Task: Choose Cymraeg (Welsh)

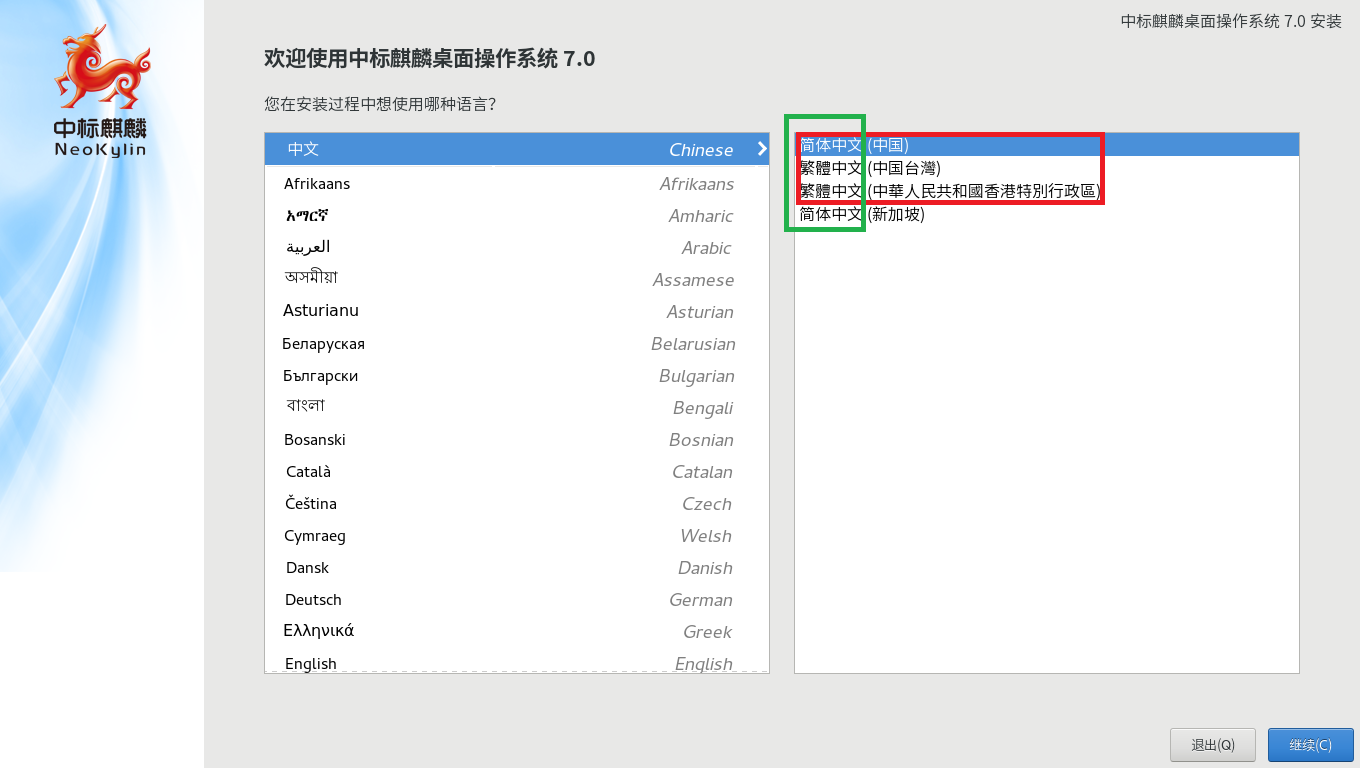Action: (517, 536)
